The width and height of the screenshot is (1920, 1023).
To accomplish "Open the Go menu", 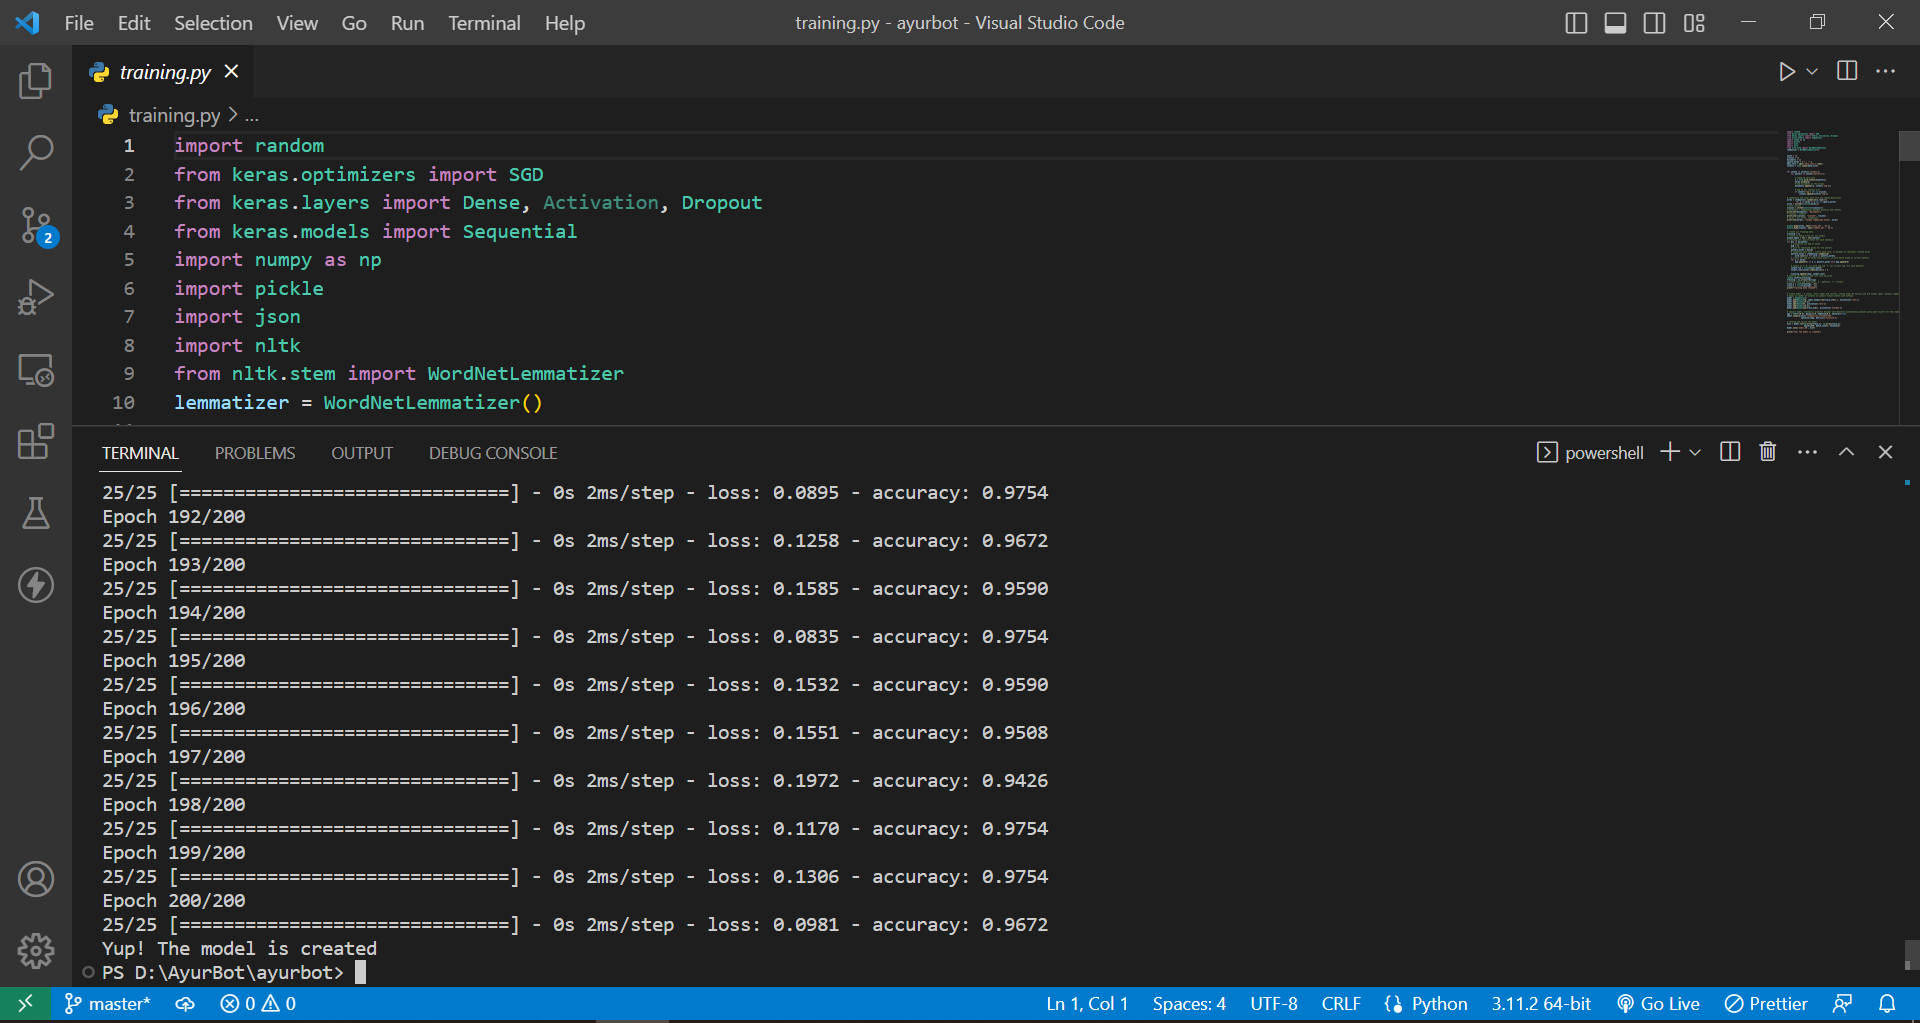I will [354, 23].
